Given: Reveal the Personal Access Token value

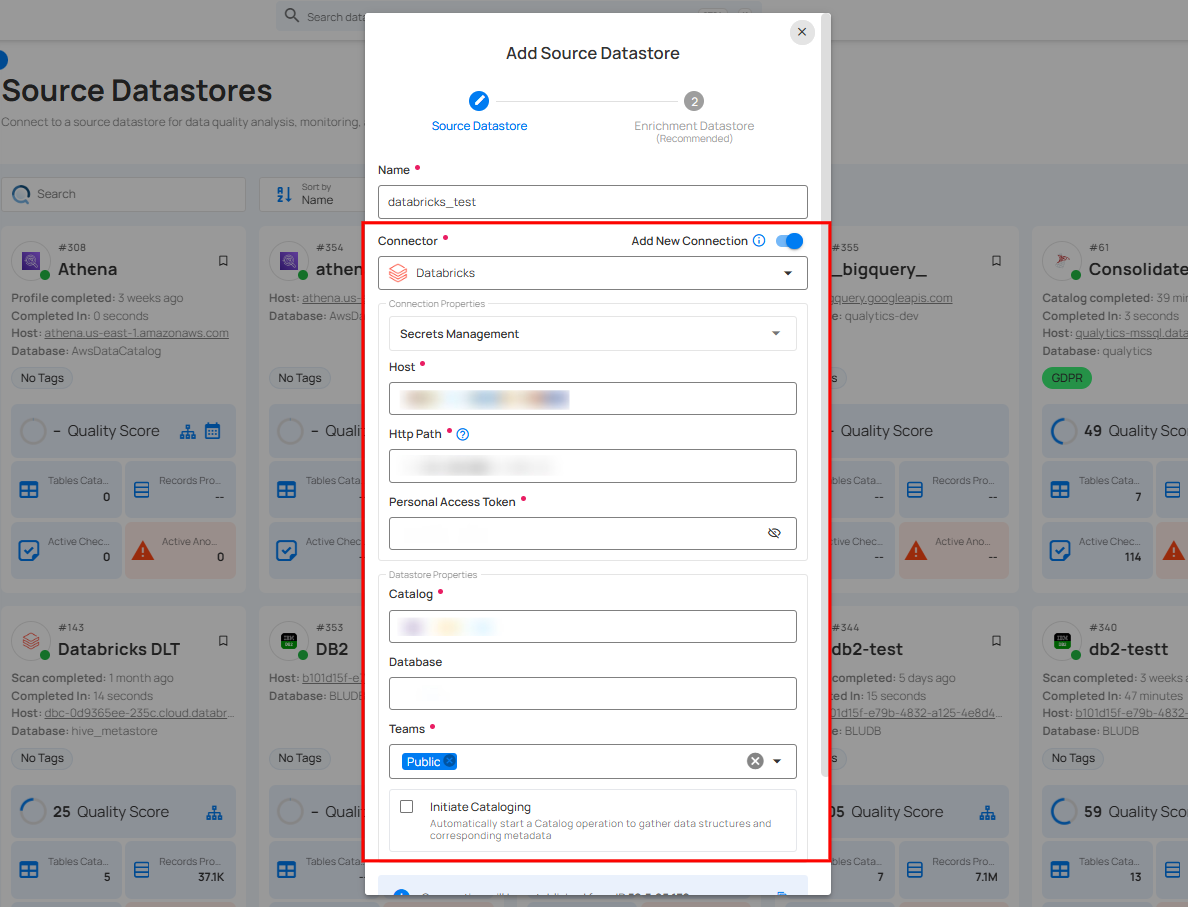Looking at the screenshot, I should point(774,533).
